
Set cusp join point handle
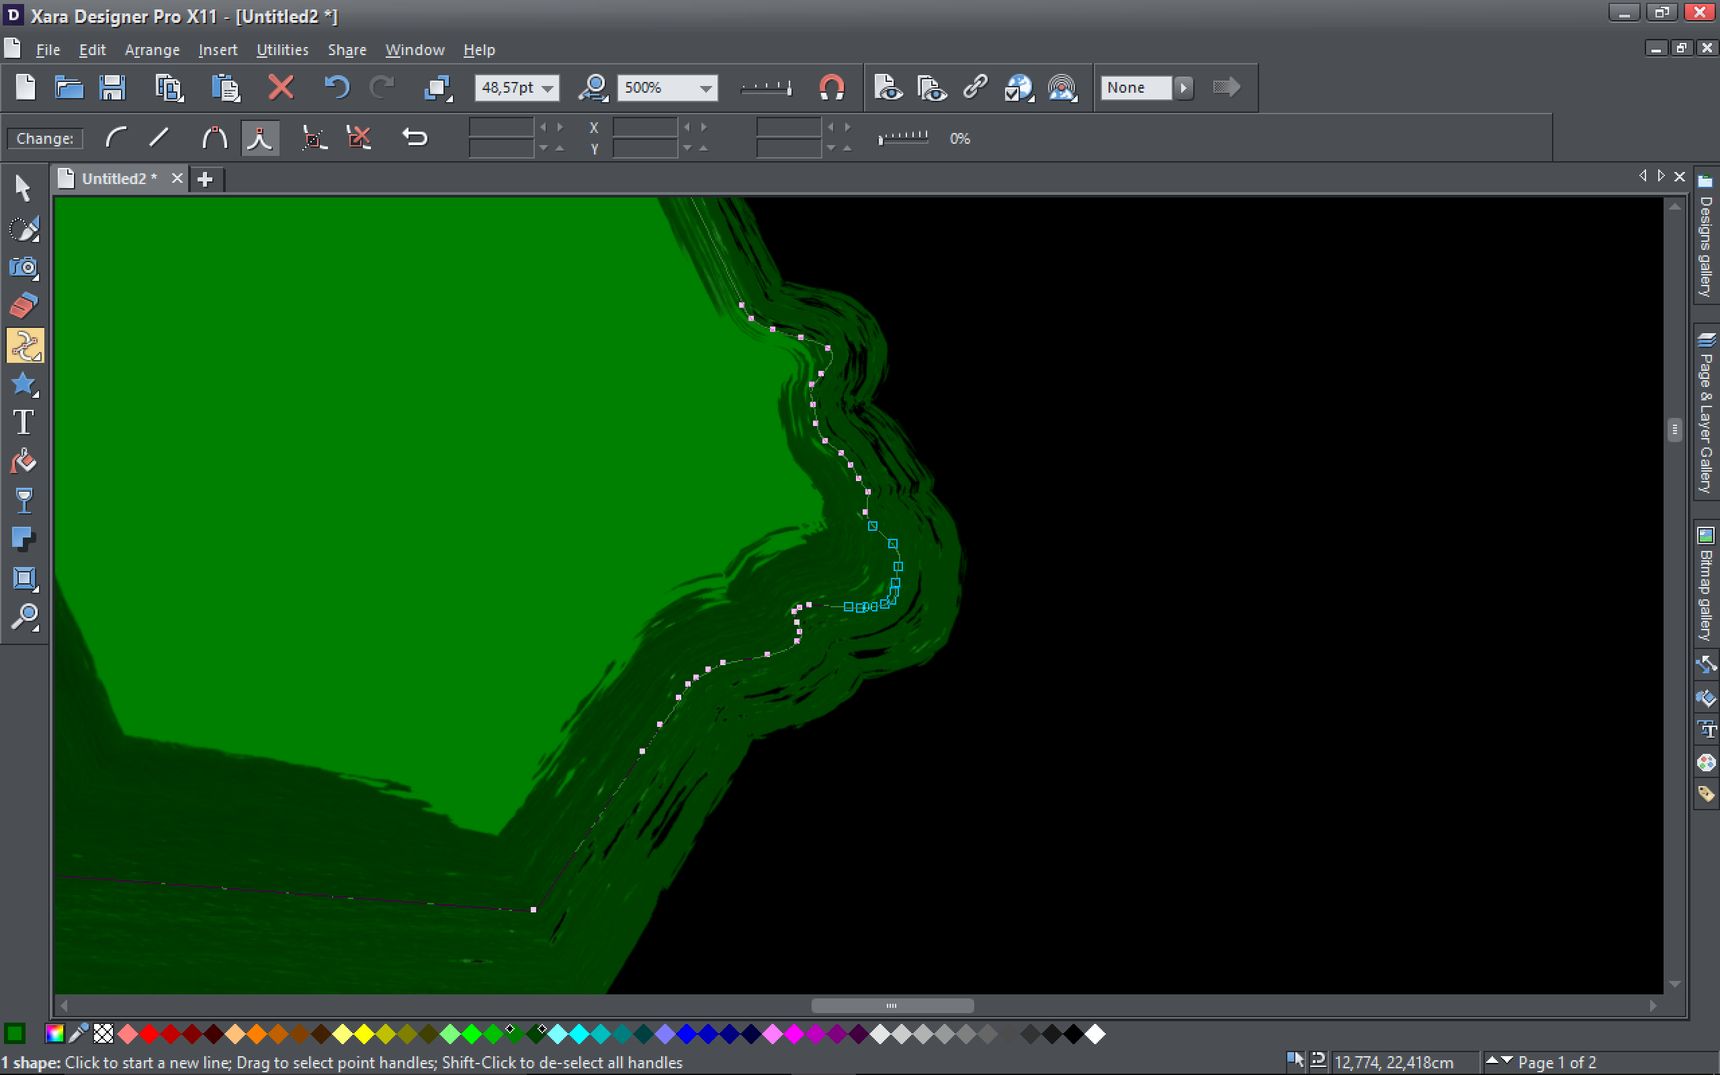[x=260, y=138]
